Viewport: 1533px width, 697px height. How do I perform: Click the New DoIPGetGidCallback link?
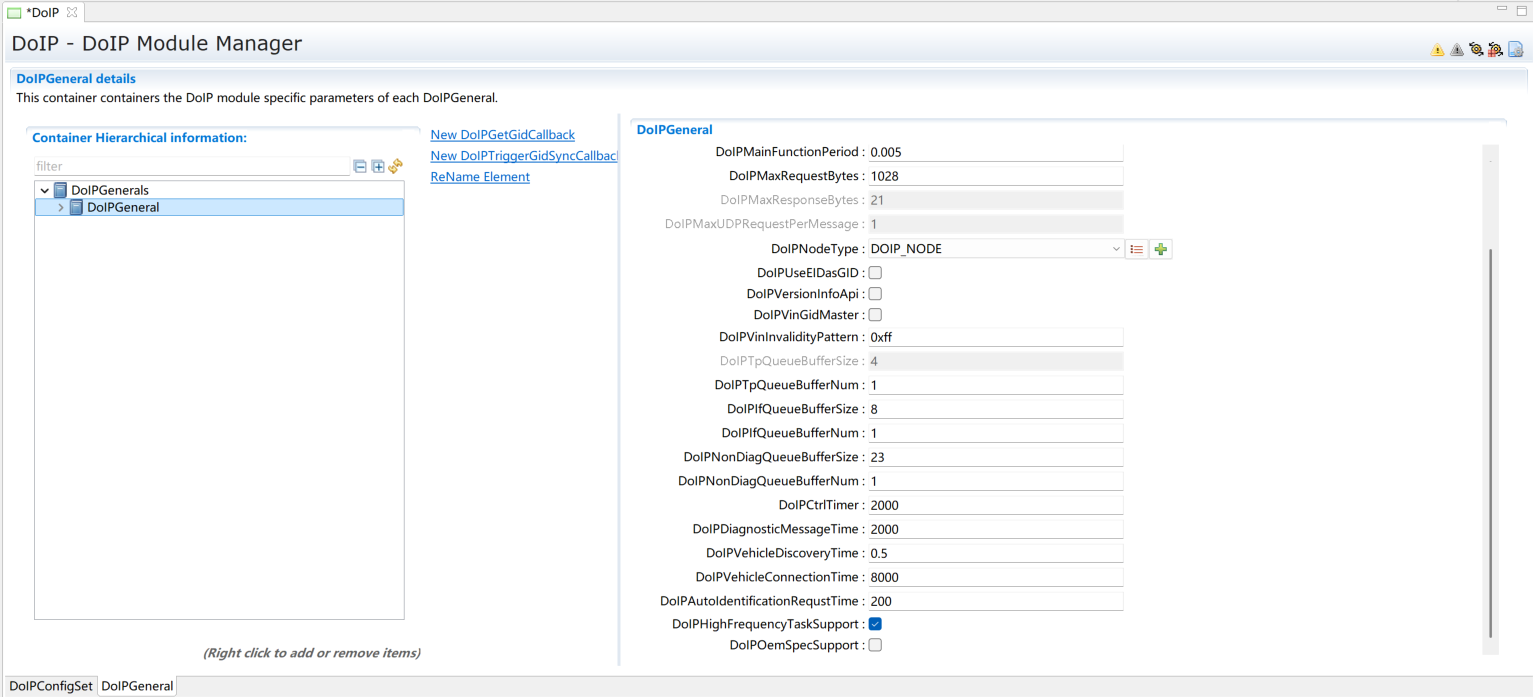(x=502, y=135)
